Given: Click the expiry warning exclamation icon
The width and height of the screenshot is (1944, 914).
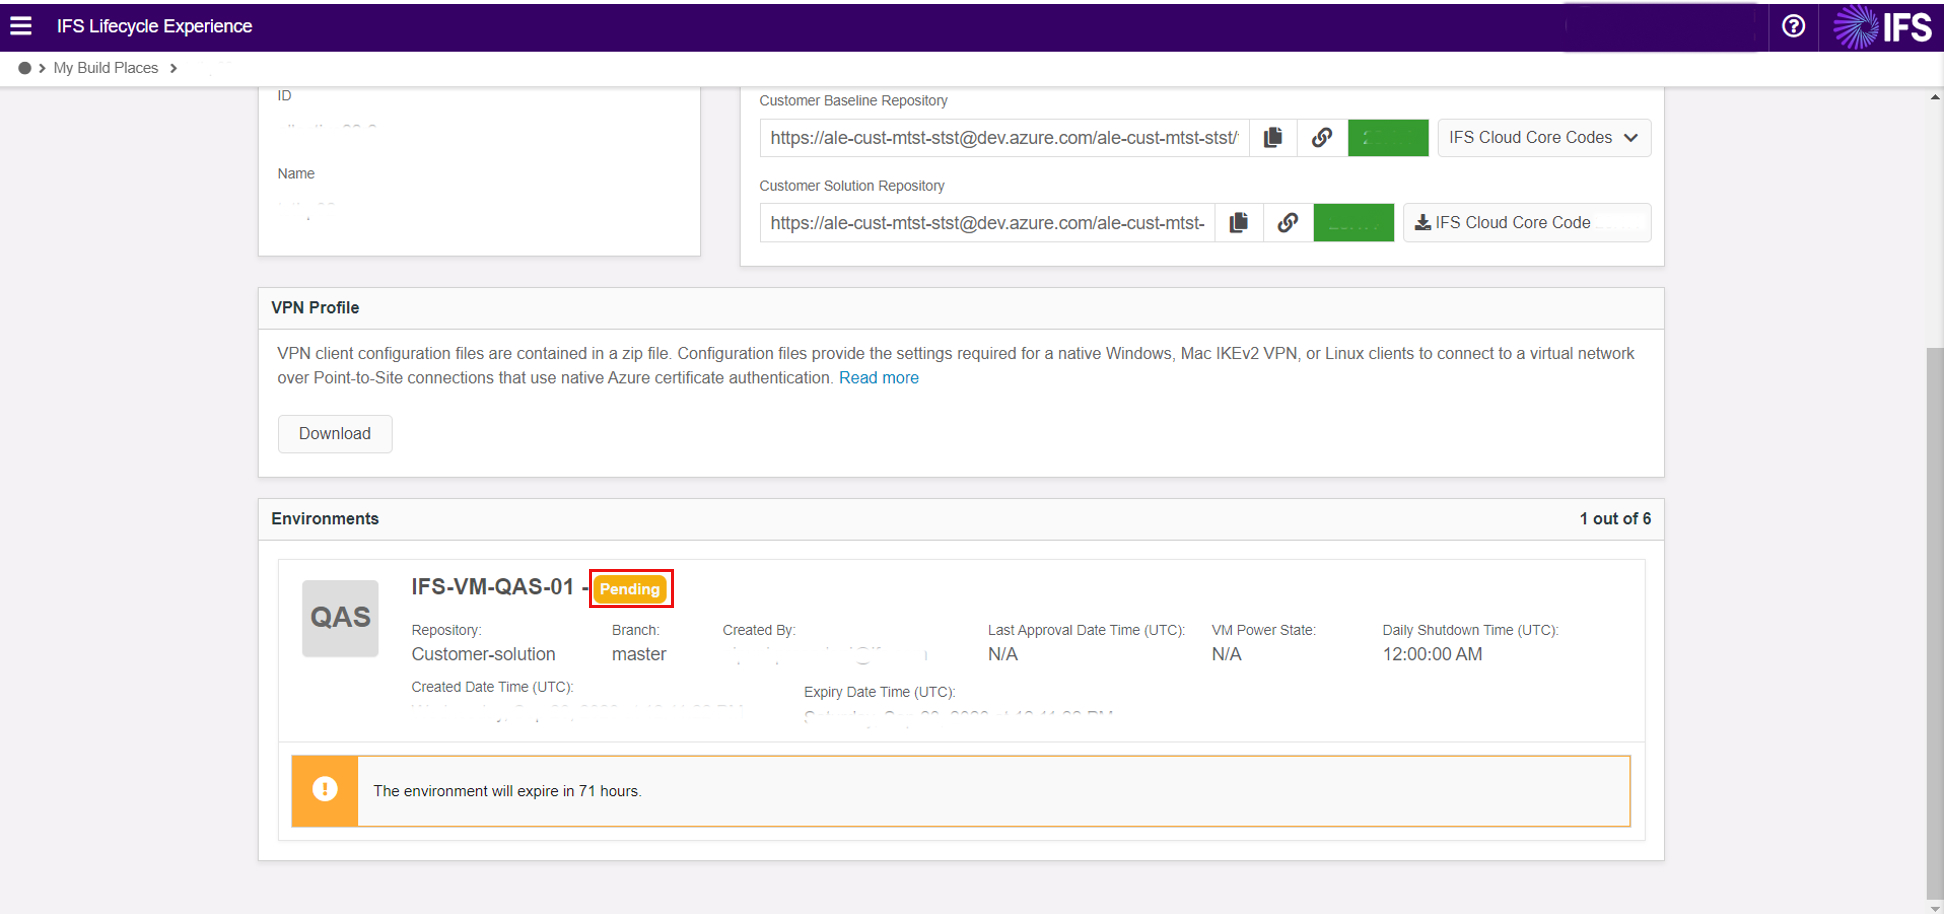Looking at the screenshot, I should click(x=325, y=790).
